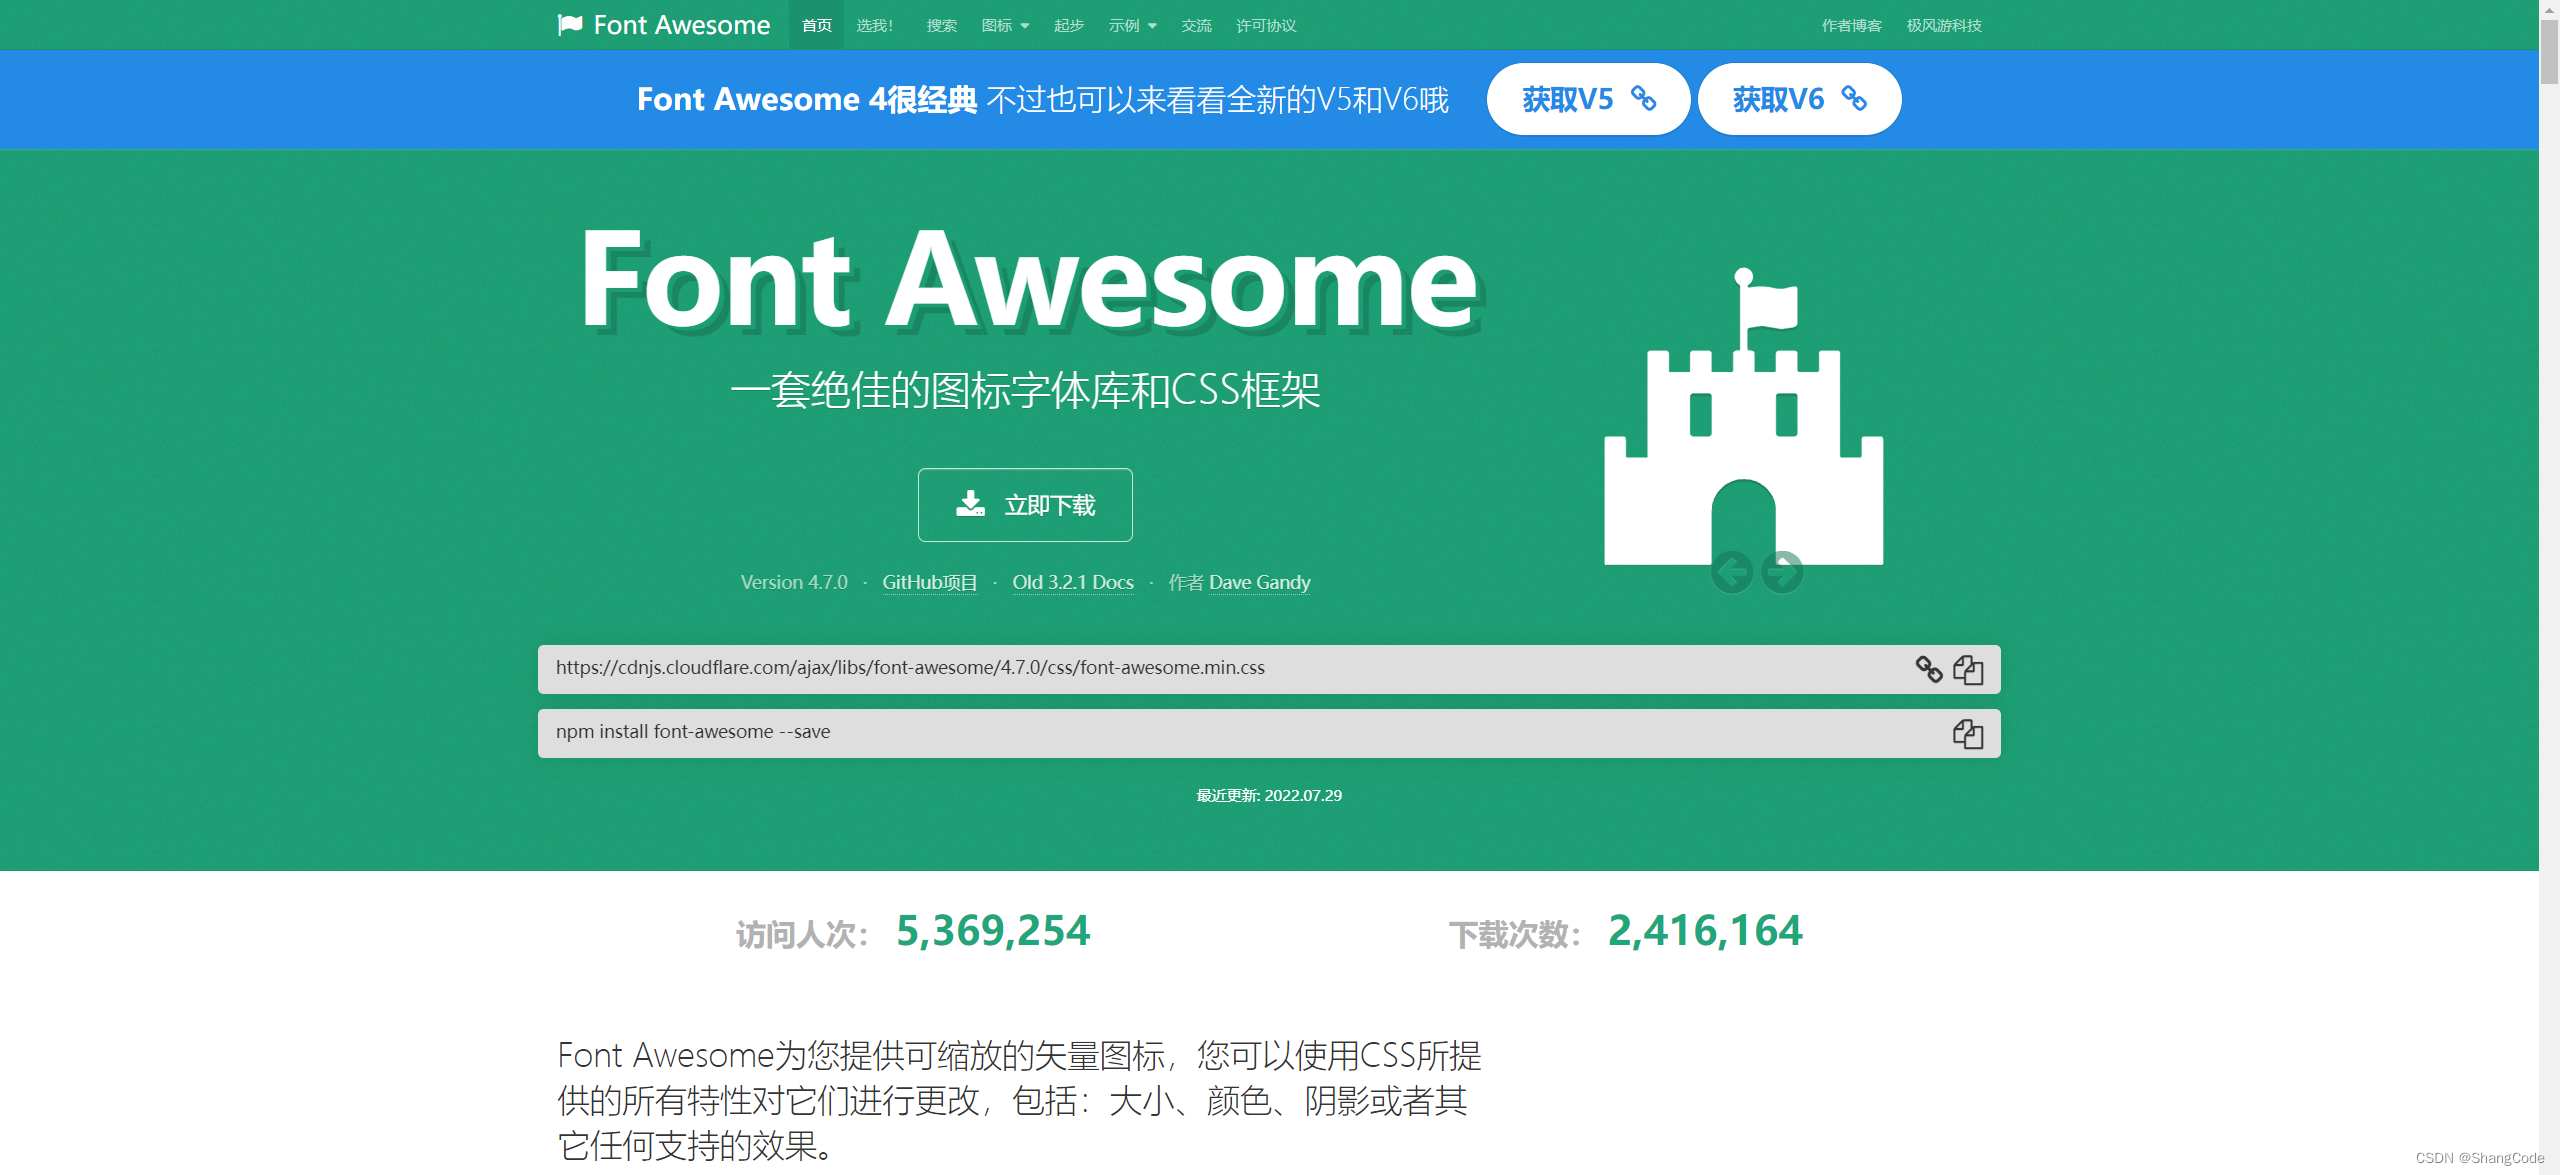2560x1175 pixels.
Task: Click the 立即下载 download button
Action: tap(1024, 503)
